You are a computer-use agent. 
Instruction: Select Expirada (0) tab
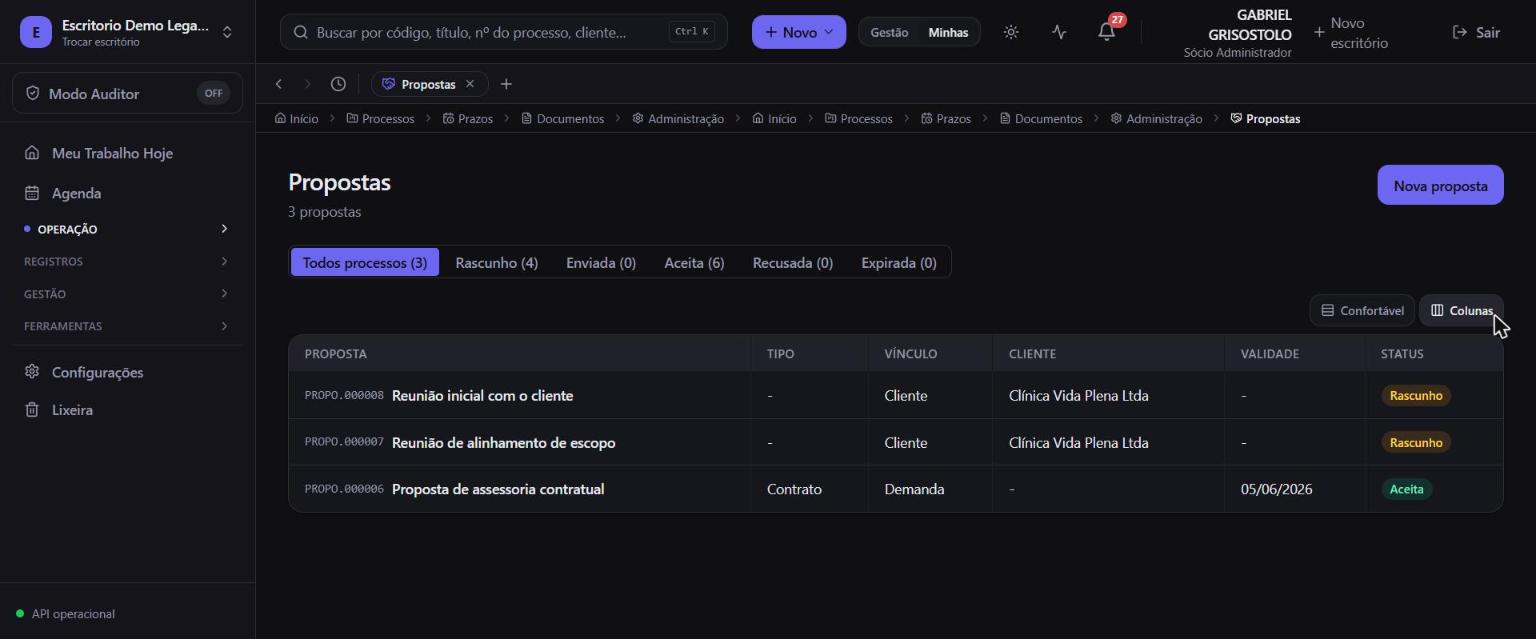point(899,263)
